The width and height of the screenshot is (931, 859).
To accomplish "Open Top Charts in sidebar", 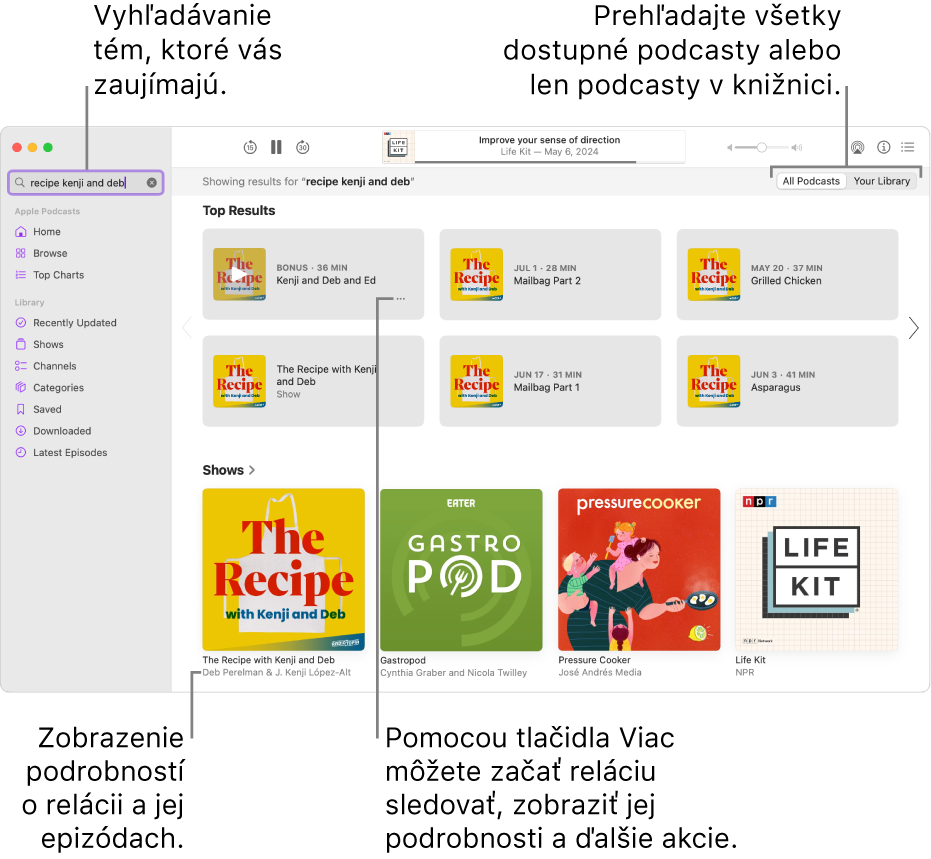I will pyautogui.click(x=58, y=275).
